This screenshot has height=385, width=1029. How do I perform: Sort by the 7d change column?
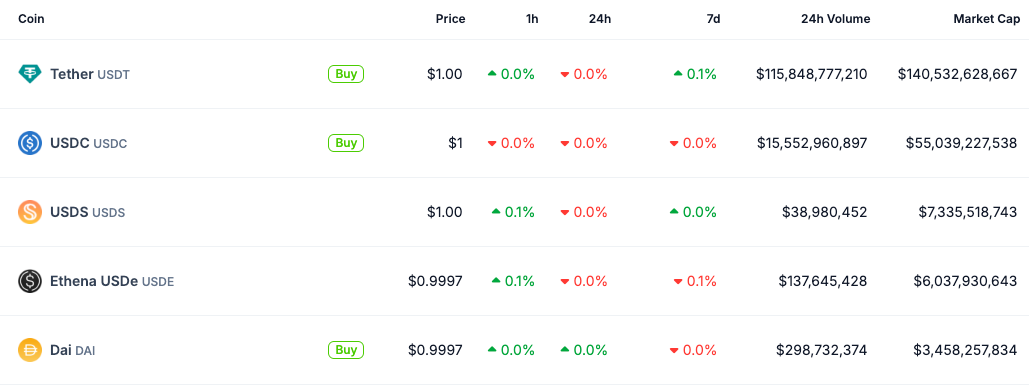click(713, 19)
